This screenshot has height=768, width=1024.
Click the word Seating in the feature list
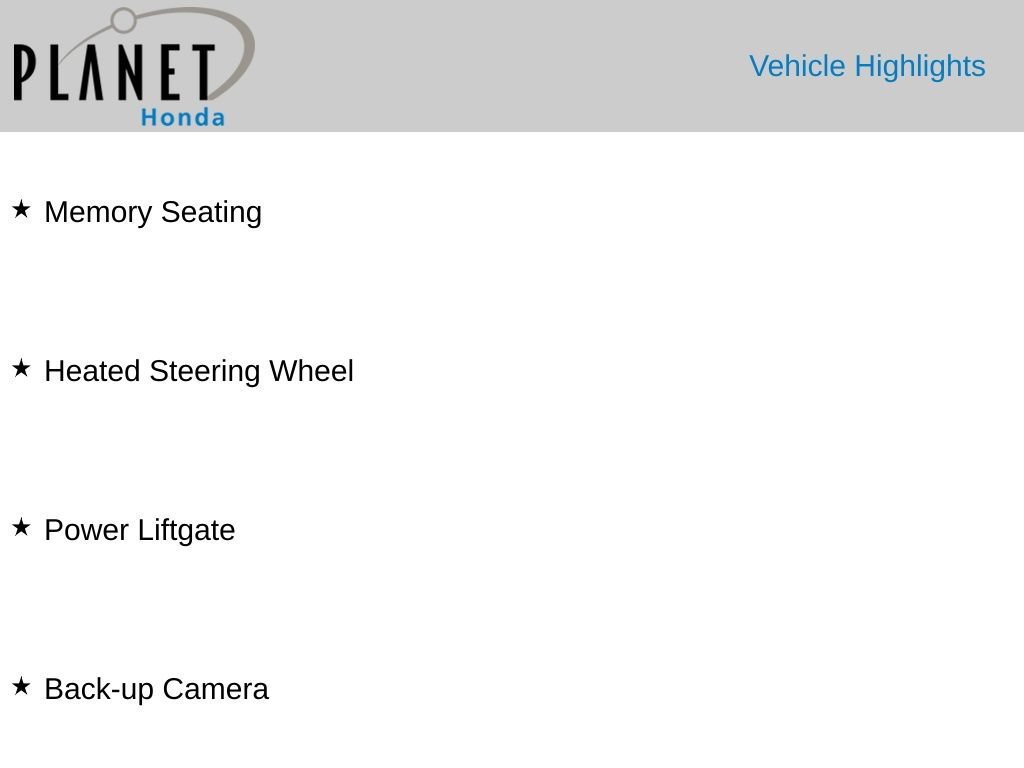point(212,212)
